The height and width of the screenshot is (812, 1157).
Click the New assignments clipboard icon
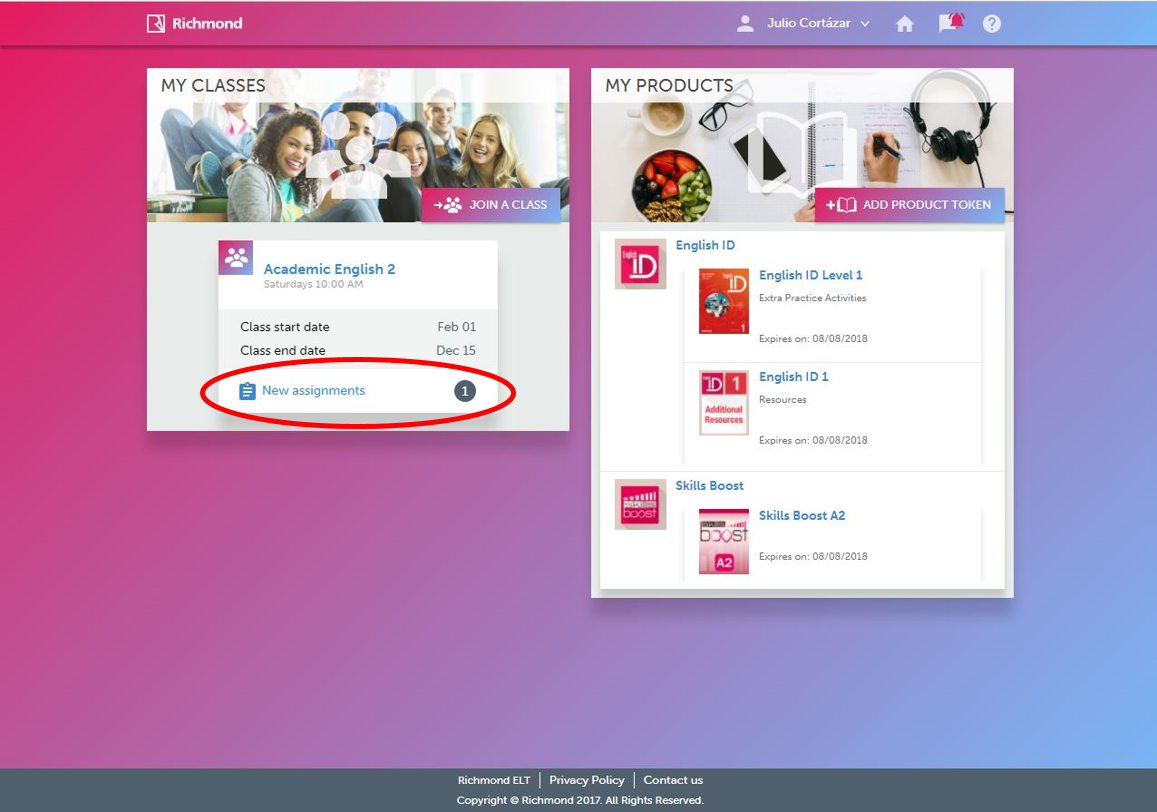[x=247, y=391]
